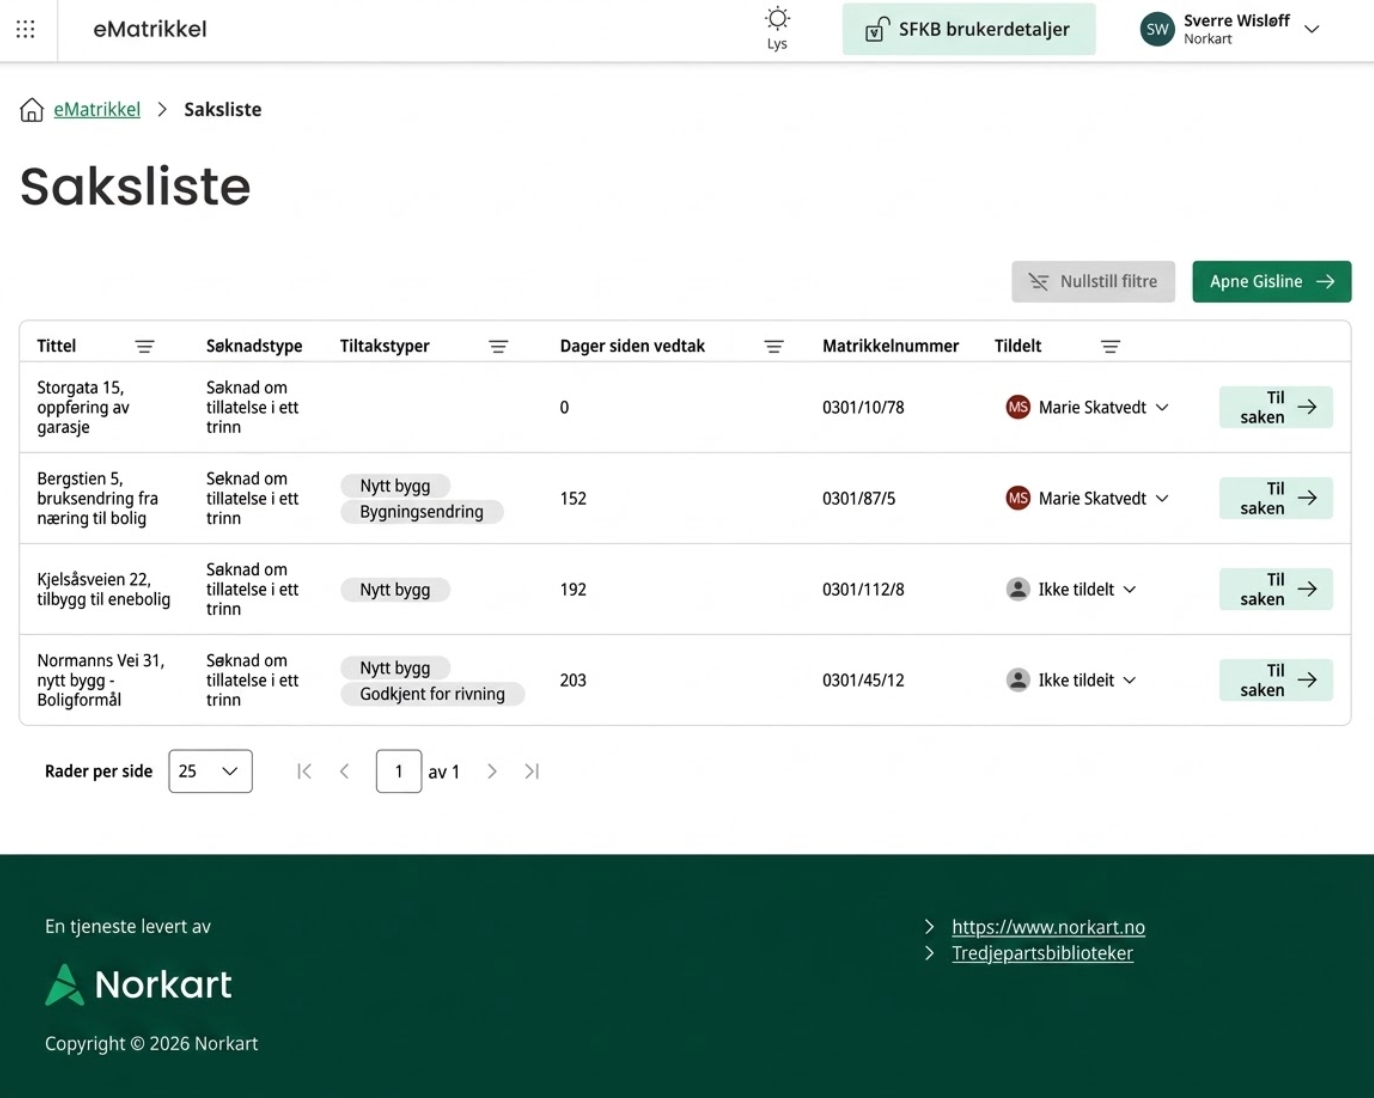Screen dimensions: 1374x1098
Task: Click MS avatar in Bergstien 5 row
Action: [1018, 498]
